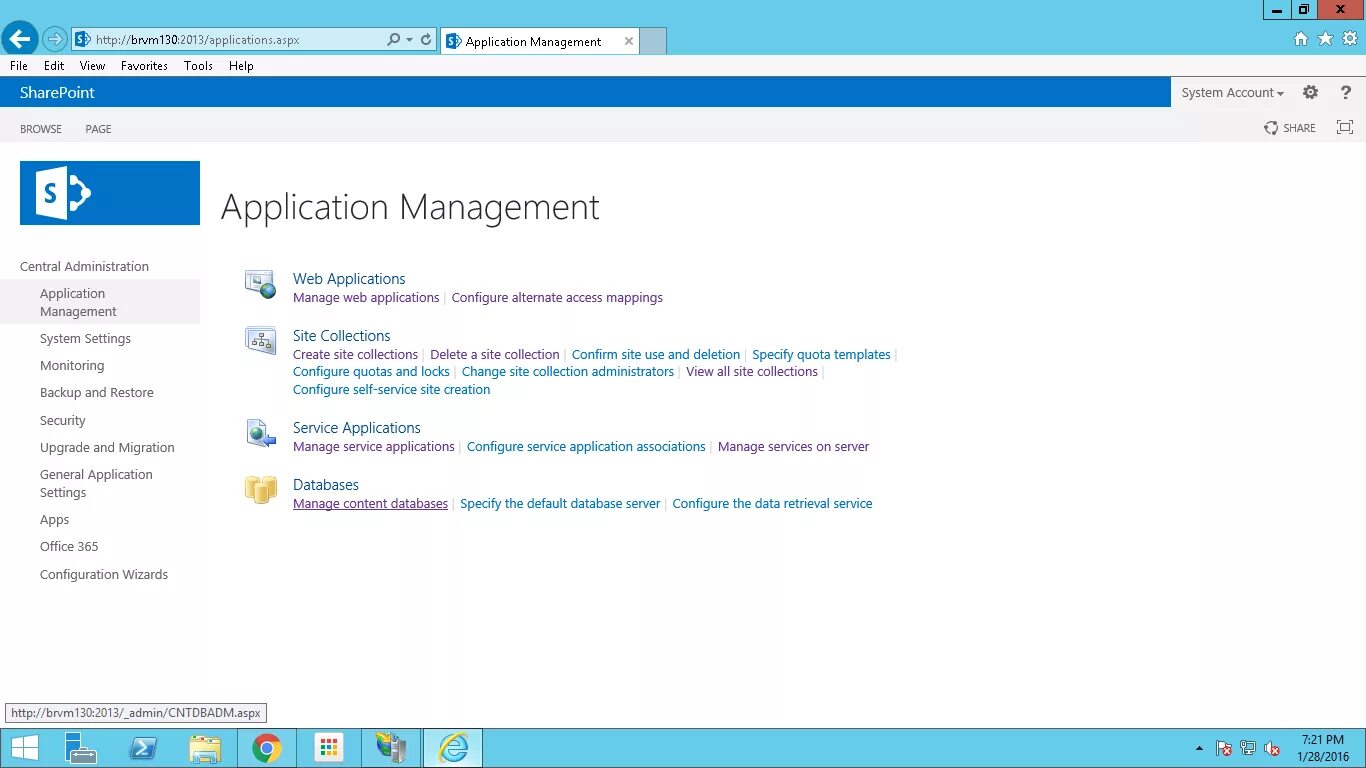Click the Site Collections section icon
Screen dimensions: 1366x768
click(261, 341)
